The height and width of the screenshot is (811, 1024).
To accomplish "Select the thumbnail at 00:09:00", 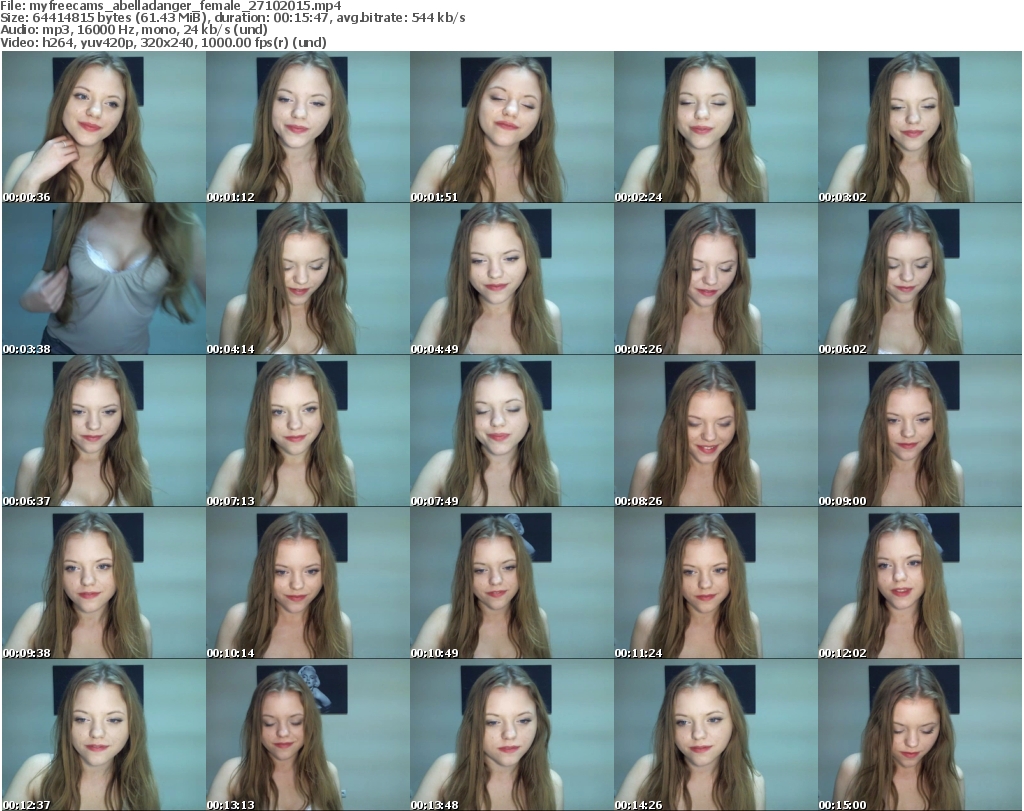I will pos(920,431).
